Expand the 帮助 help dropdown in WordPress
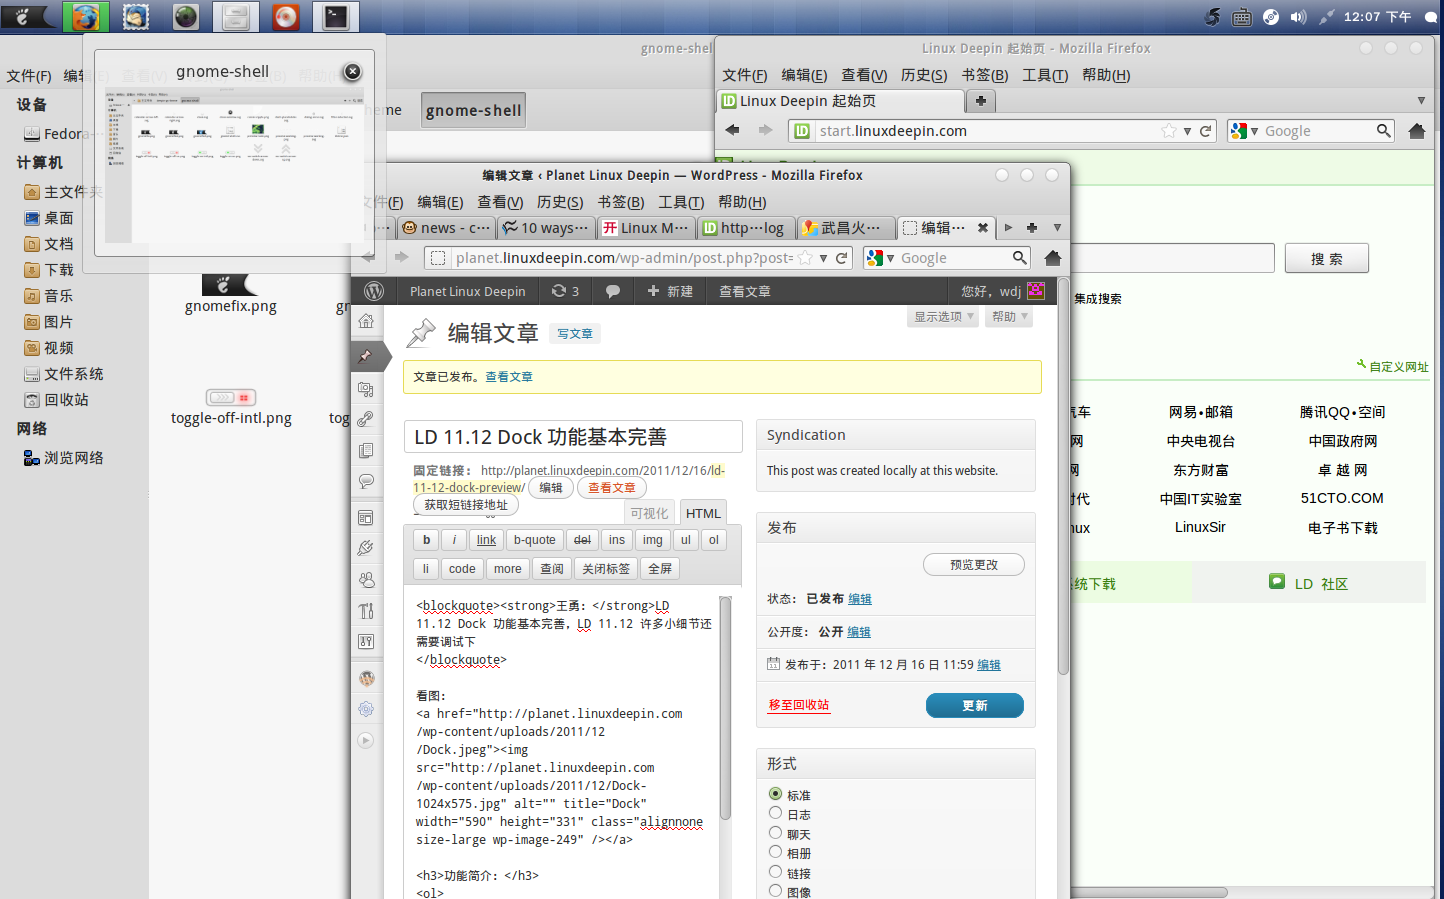 pos(1009,317)
